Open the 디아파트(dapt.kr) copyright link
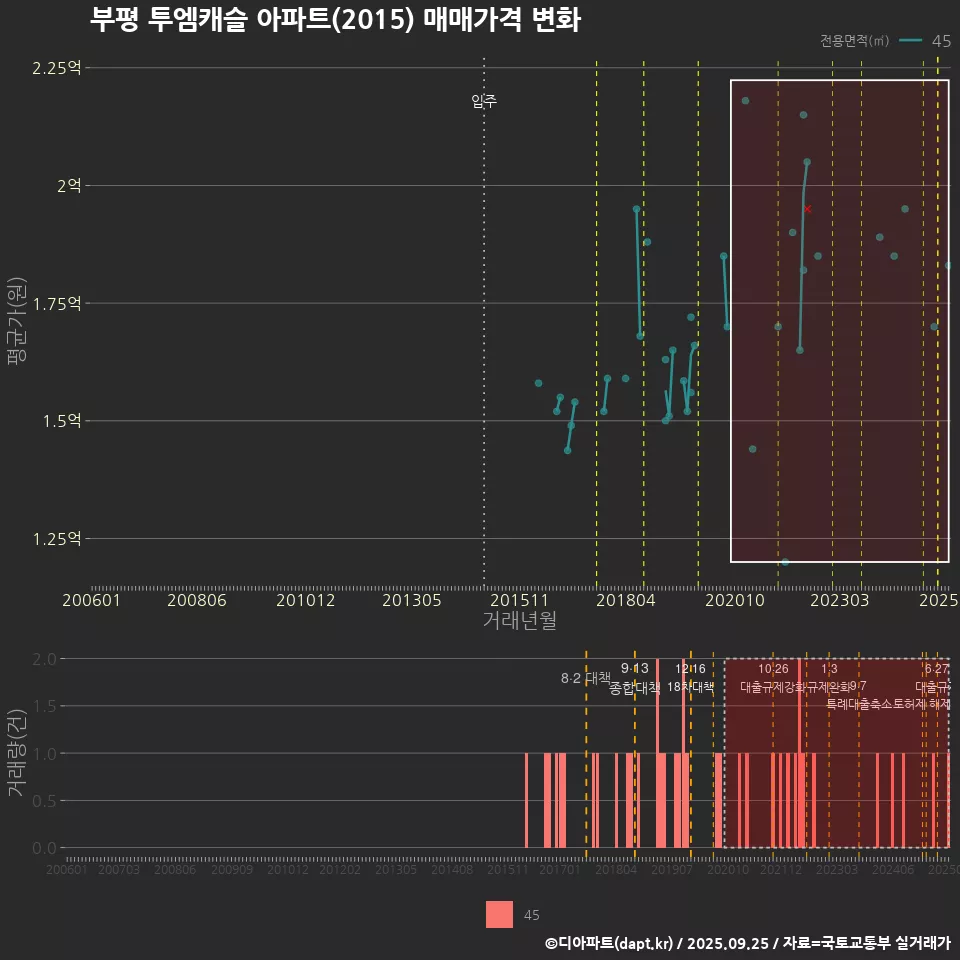Viewport: 960px width, 960px height. tap(615, 943)
